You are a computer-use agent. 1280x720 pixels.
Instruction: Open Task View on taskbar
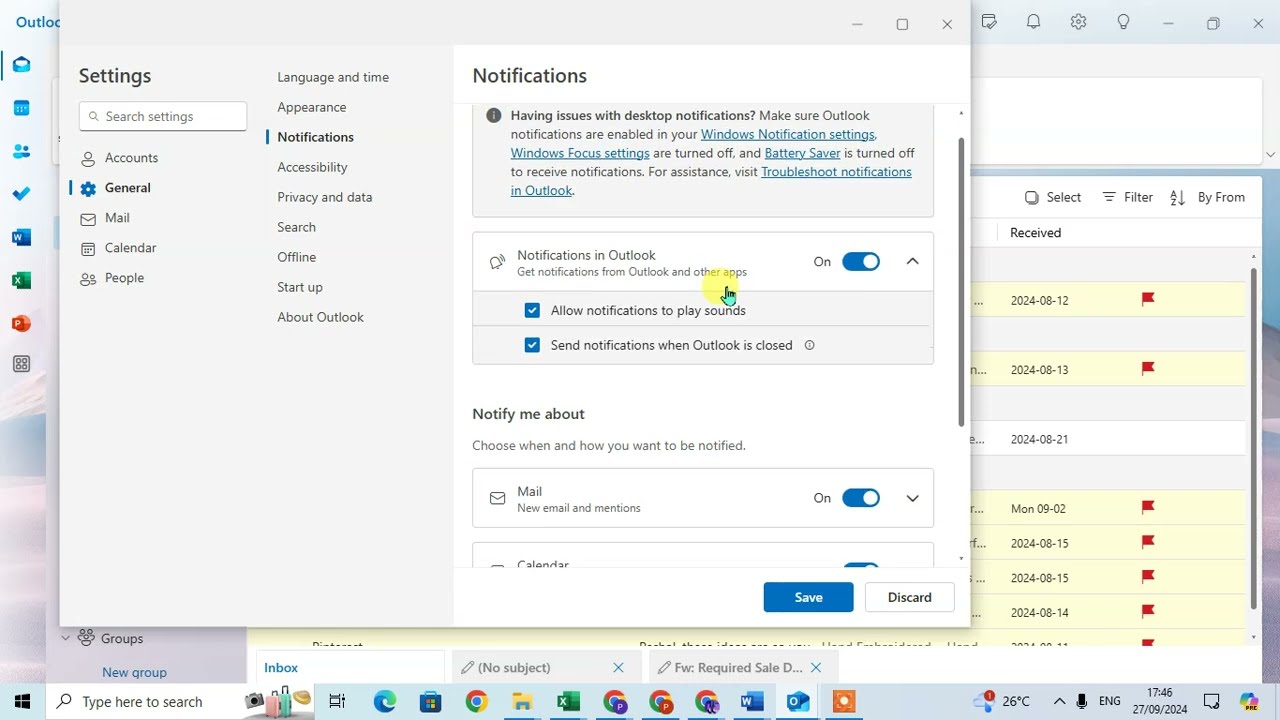click(x=337, y=702)
